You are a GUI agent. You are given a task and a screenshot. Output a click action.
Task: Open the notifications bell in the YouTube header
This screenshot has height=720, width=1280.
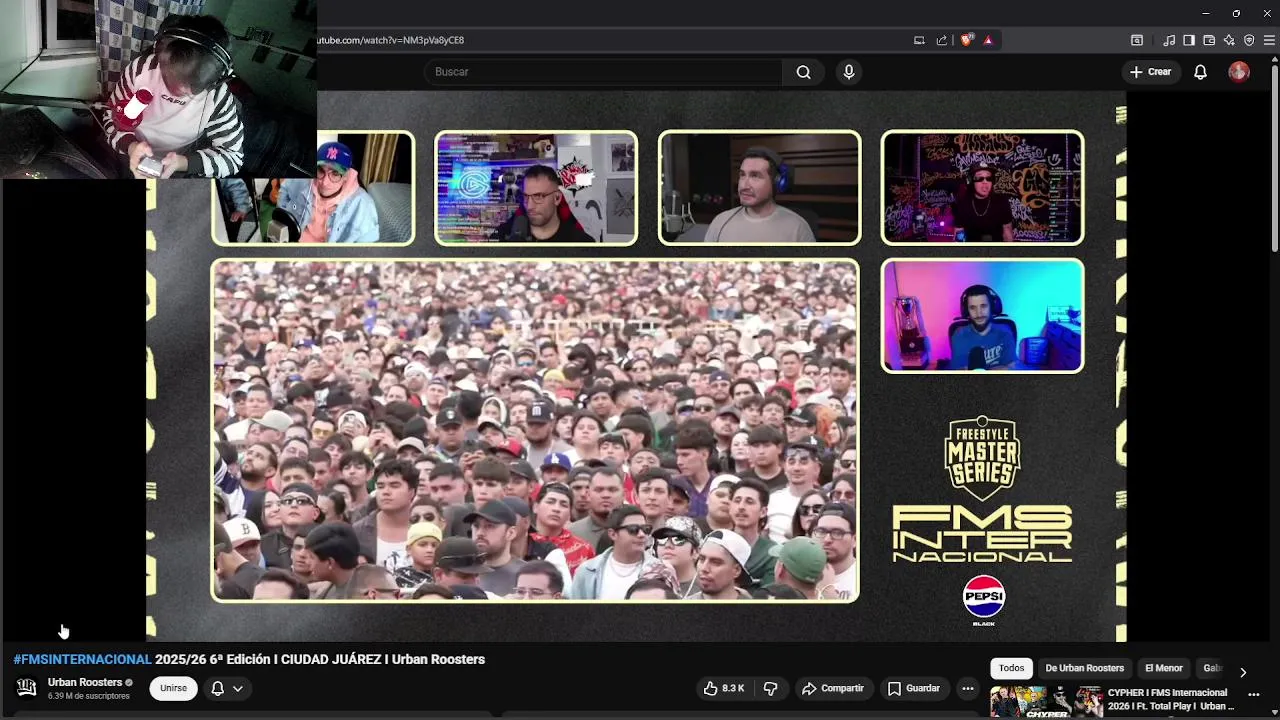pyautogui.click(x=1200, y=72)
